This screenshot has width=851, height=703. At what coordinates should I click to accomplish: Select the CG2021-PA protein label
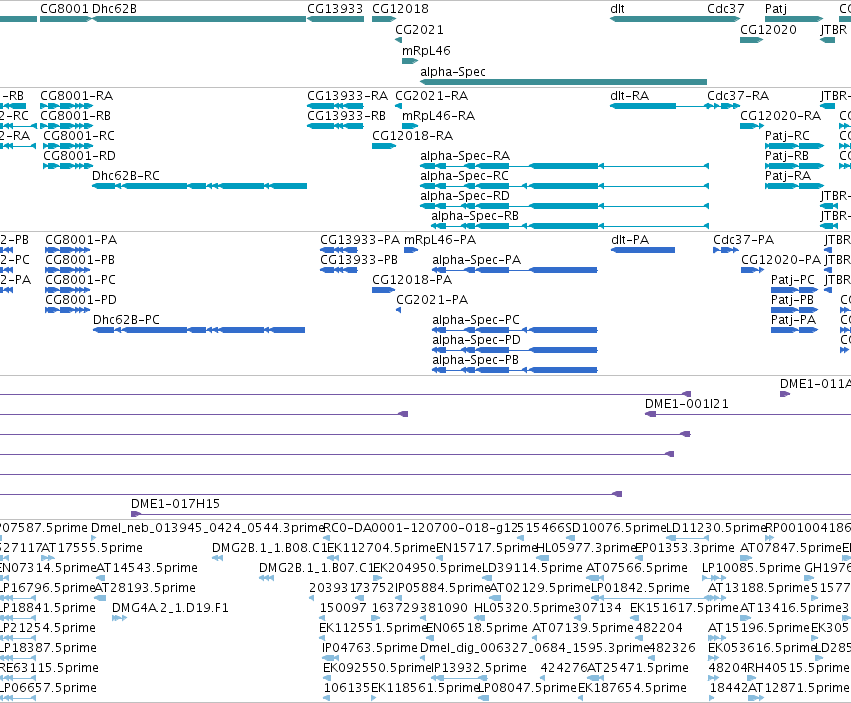pyautogui.click(x=432, y=300)
